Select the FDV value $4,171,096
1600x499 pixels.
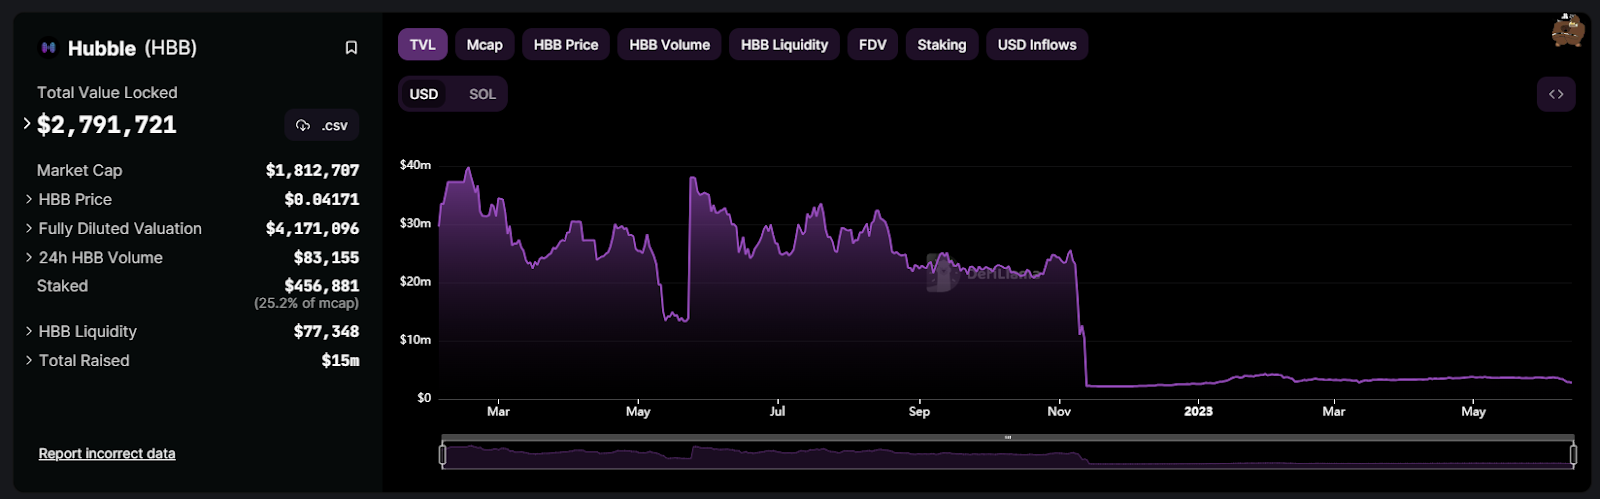pos(312,228)
